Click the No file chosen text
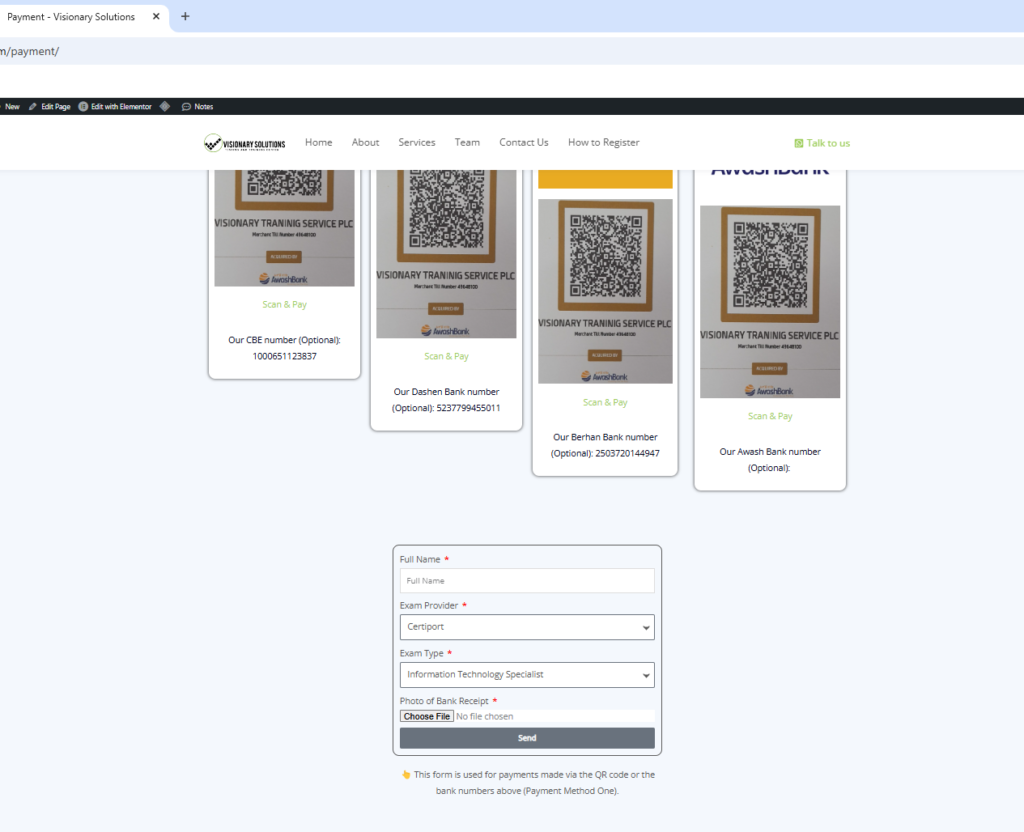Screen dimensions: 1024x832 (485, 716)
